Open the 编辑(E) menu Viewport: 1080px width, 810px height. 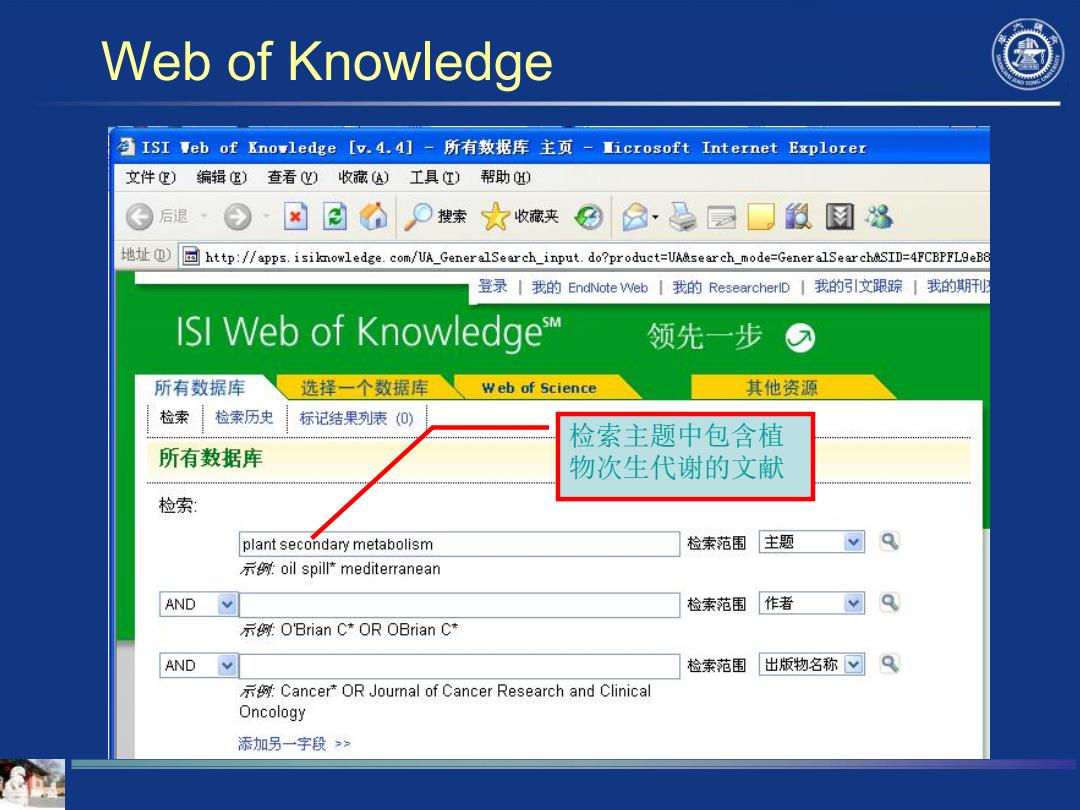click(x=221, y=178)
